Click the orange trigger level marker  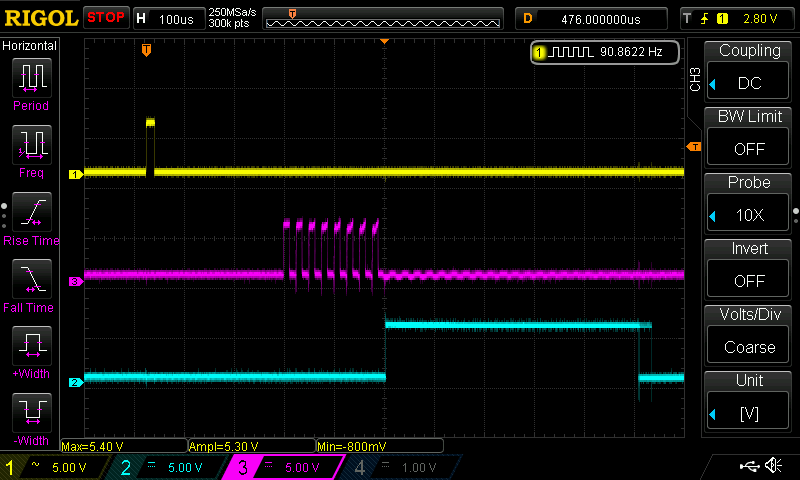[x=692, y=147]
